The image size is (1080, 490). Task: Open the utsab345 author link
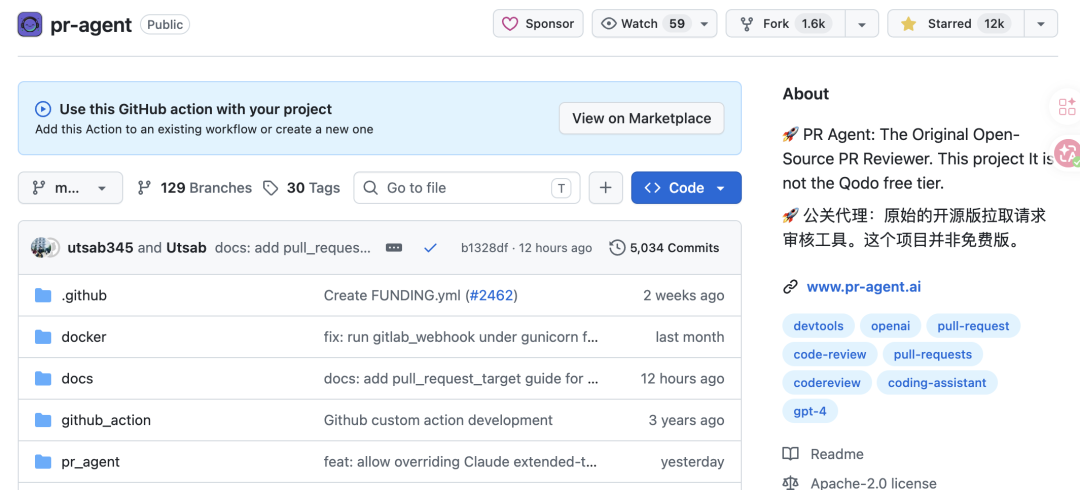(x=101, y=248)
